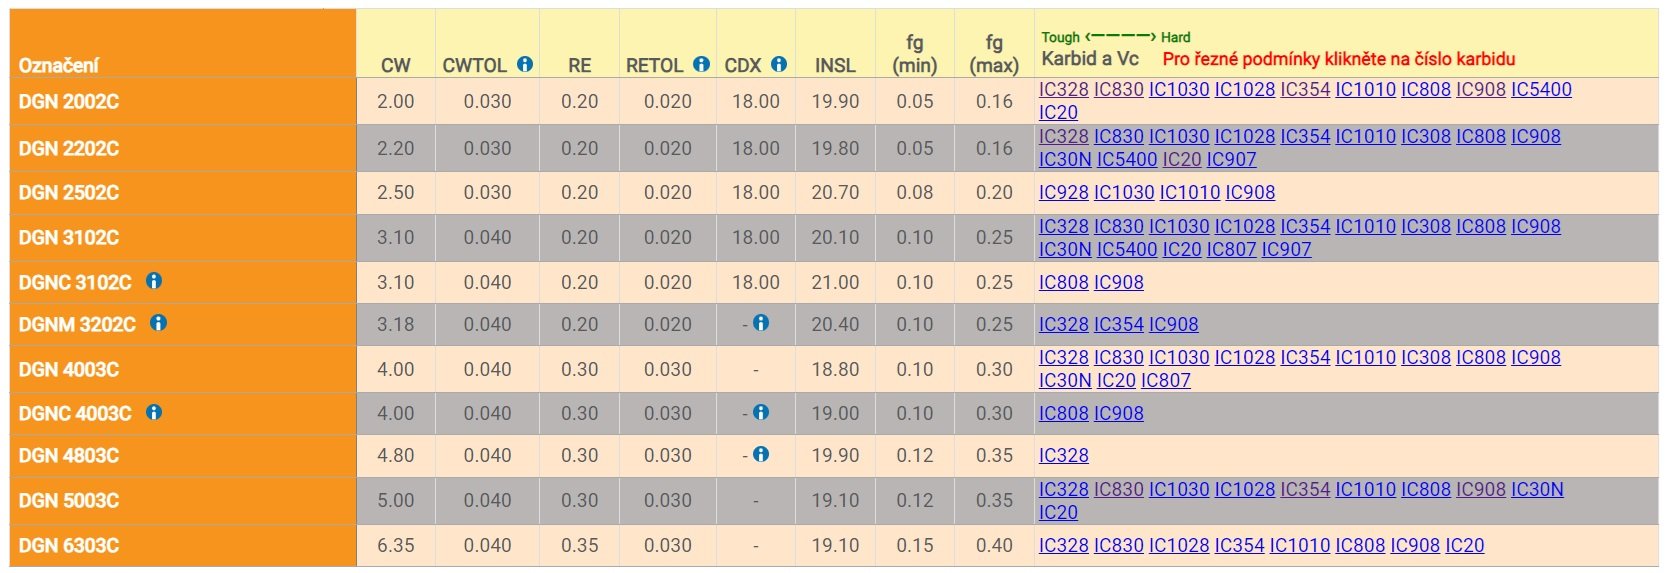Screen dimensions: 1666x573
Task: Click IC354 link in DGNM 3202C row
Action: coord(1118,324)
